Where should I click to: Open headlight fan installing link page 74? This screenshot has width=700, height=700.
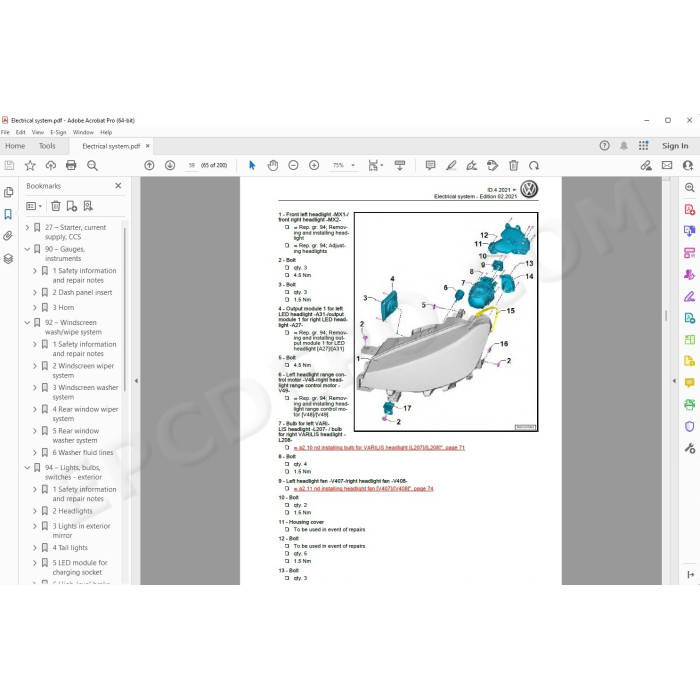(363, 488)
